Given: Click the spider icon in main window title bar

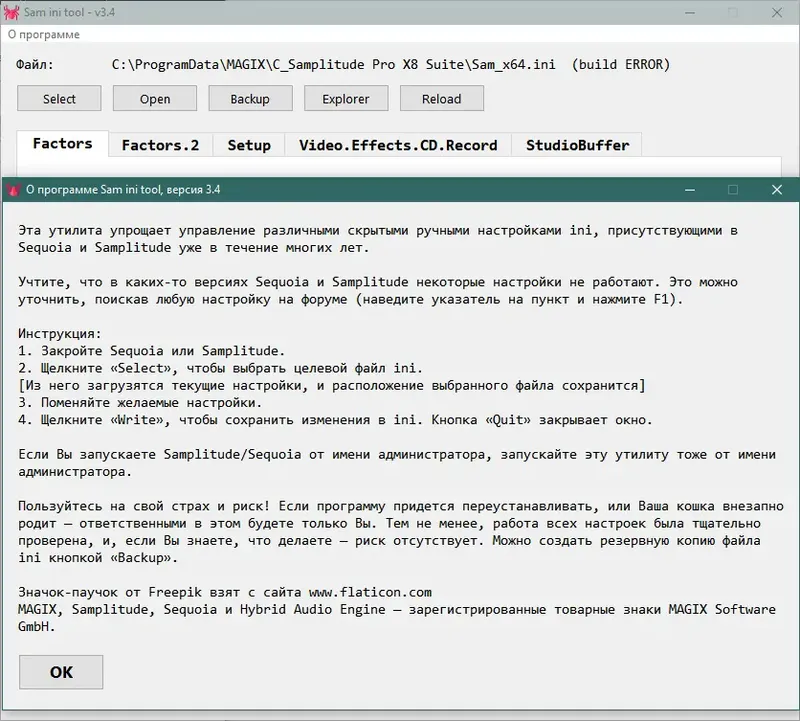Looking at the screenshot, I should [x=11, y=12].
